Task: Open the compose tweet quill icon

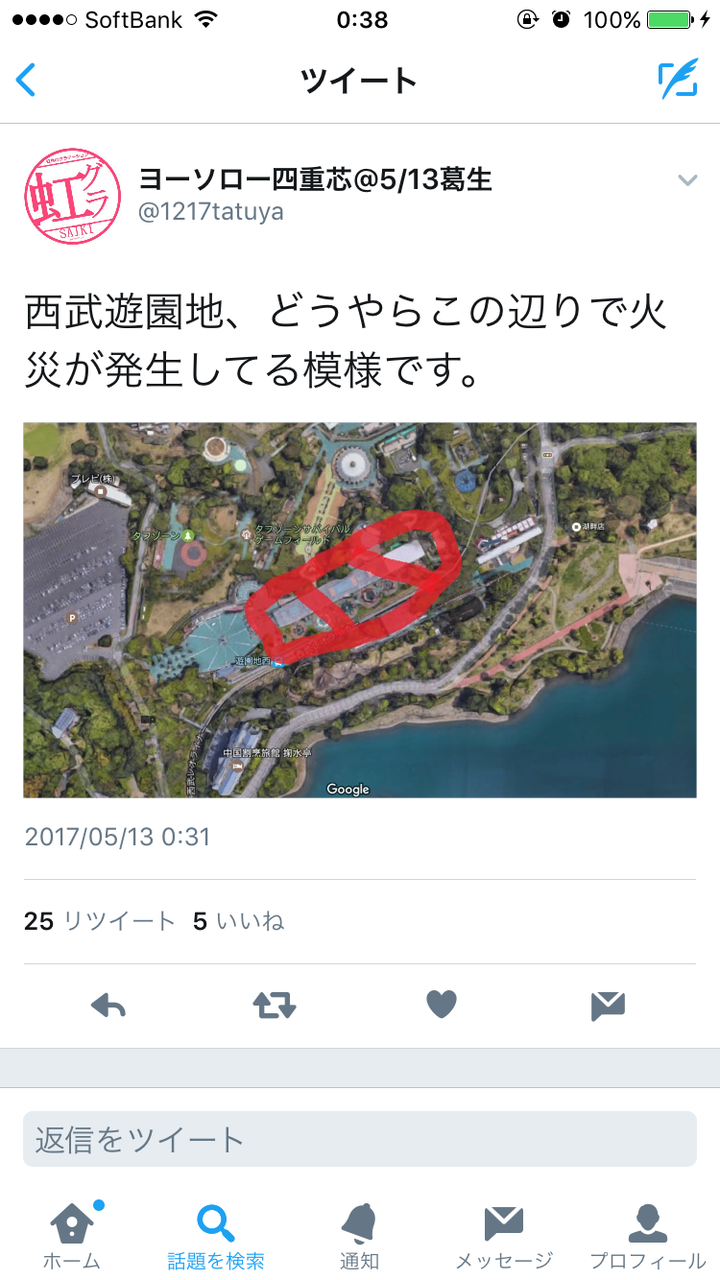Action: tap(677, 80)
